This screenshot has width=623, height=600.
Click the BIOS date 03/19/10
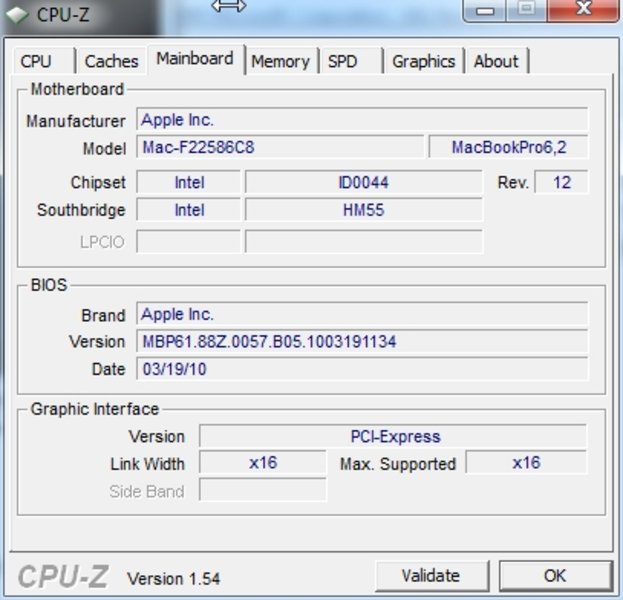[x=362, y=369]
